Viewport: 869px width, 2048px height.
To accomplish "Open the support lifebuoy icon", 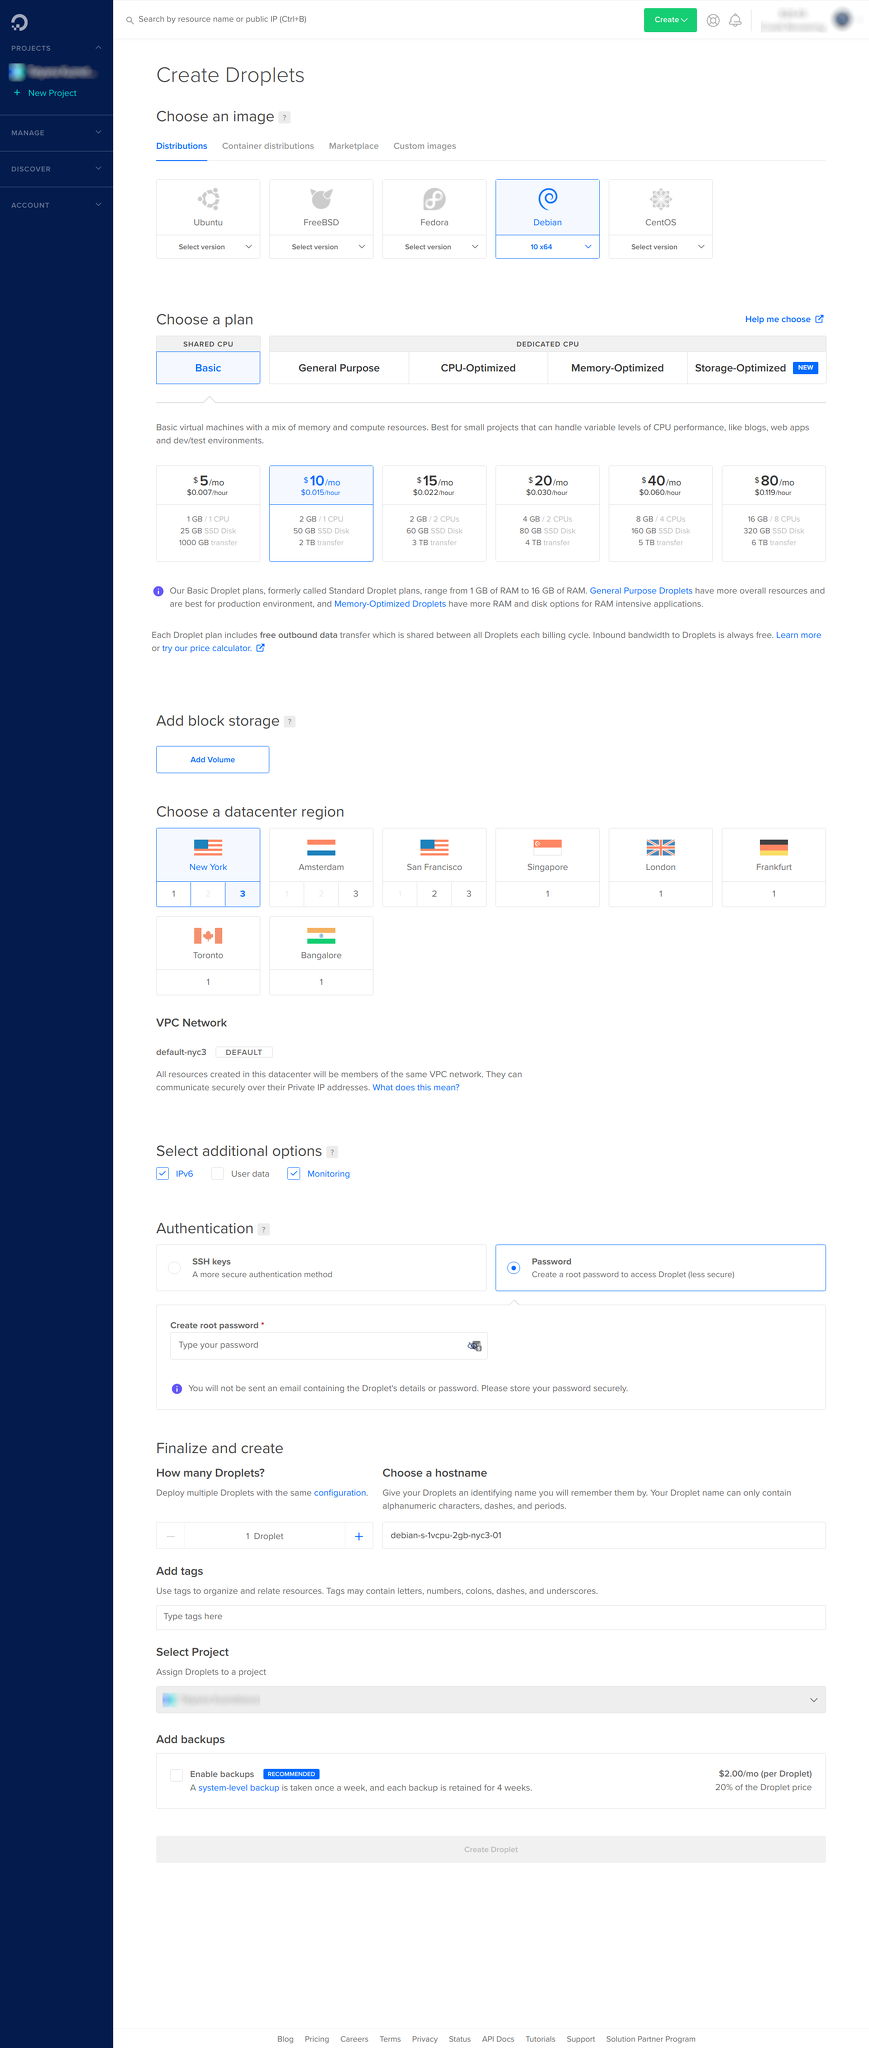I will coord(713,20).
